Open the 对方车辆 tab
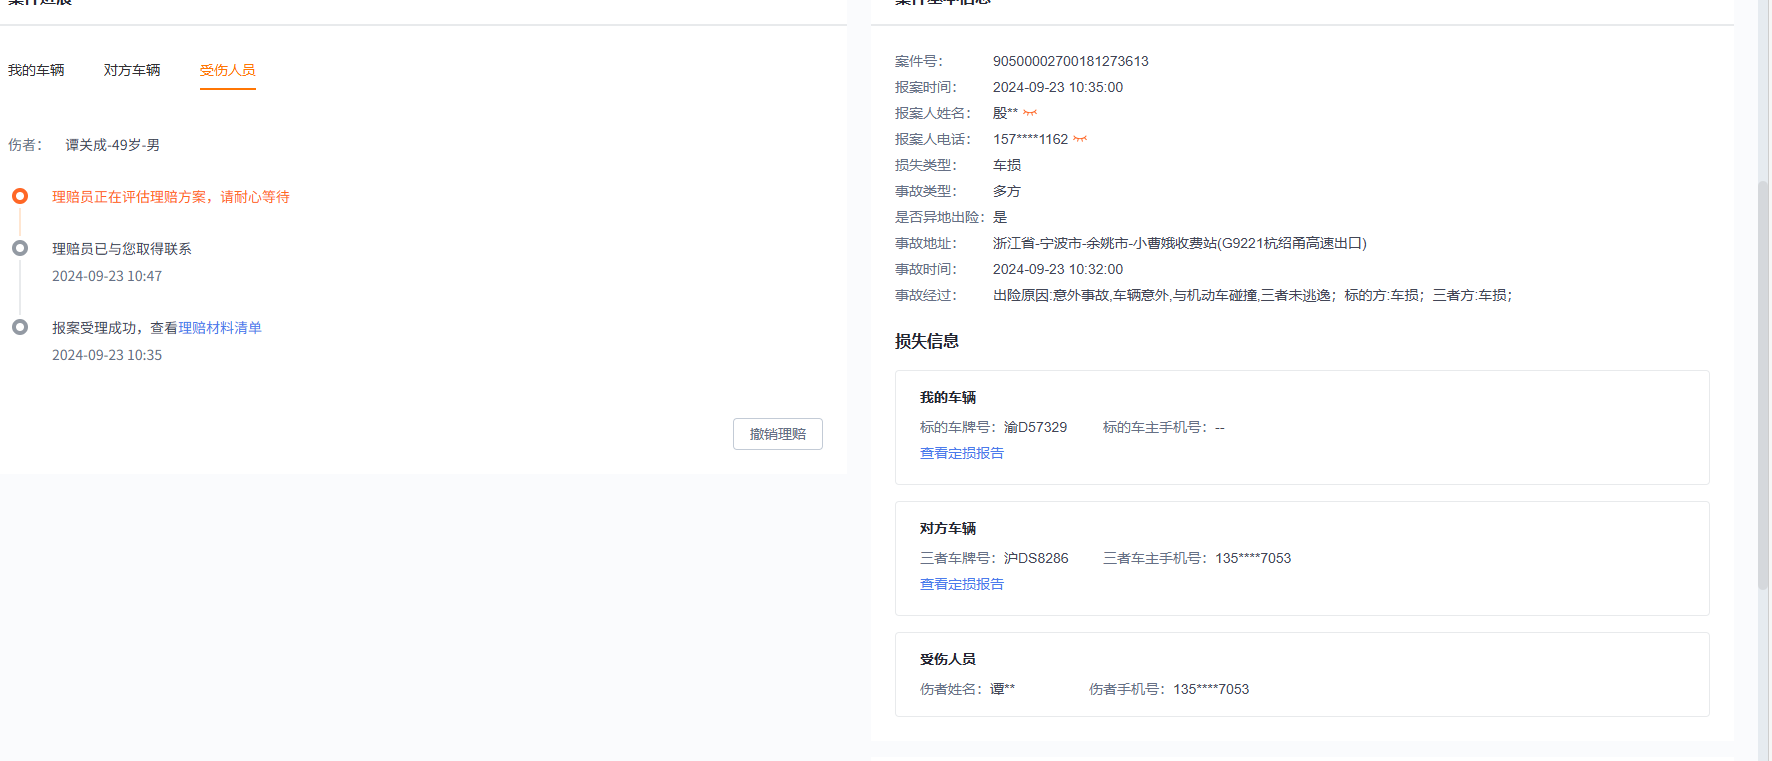 point(132,70)
